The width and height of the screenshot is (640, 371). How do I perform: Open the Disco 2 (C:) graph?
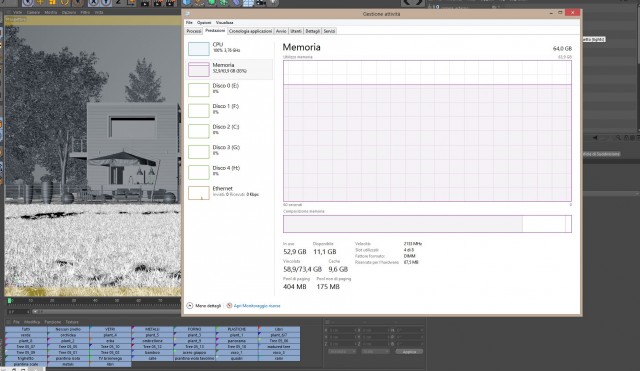[x=230, y=131]
